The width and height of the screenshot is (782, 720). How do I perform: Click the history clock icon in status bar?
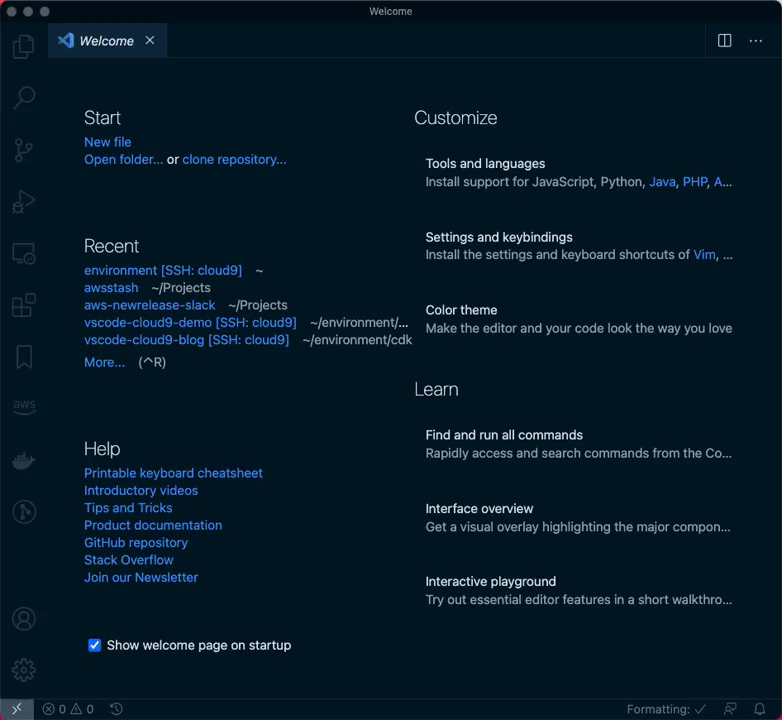116,709
